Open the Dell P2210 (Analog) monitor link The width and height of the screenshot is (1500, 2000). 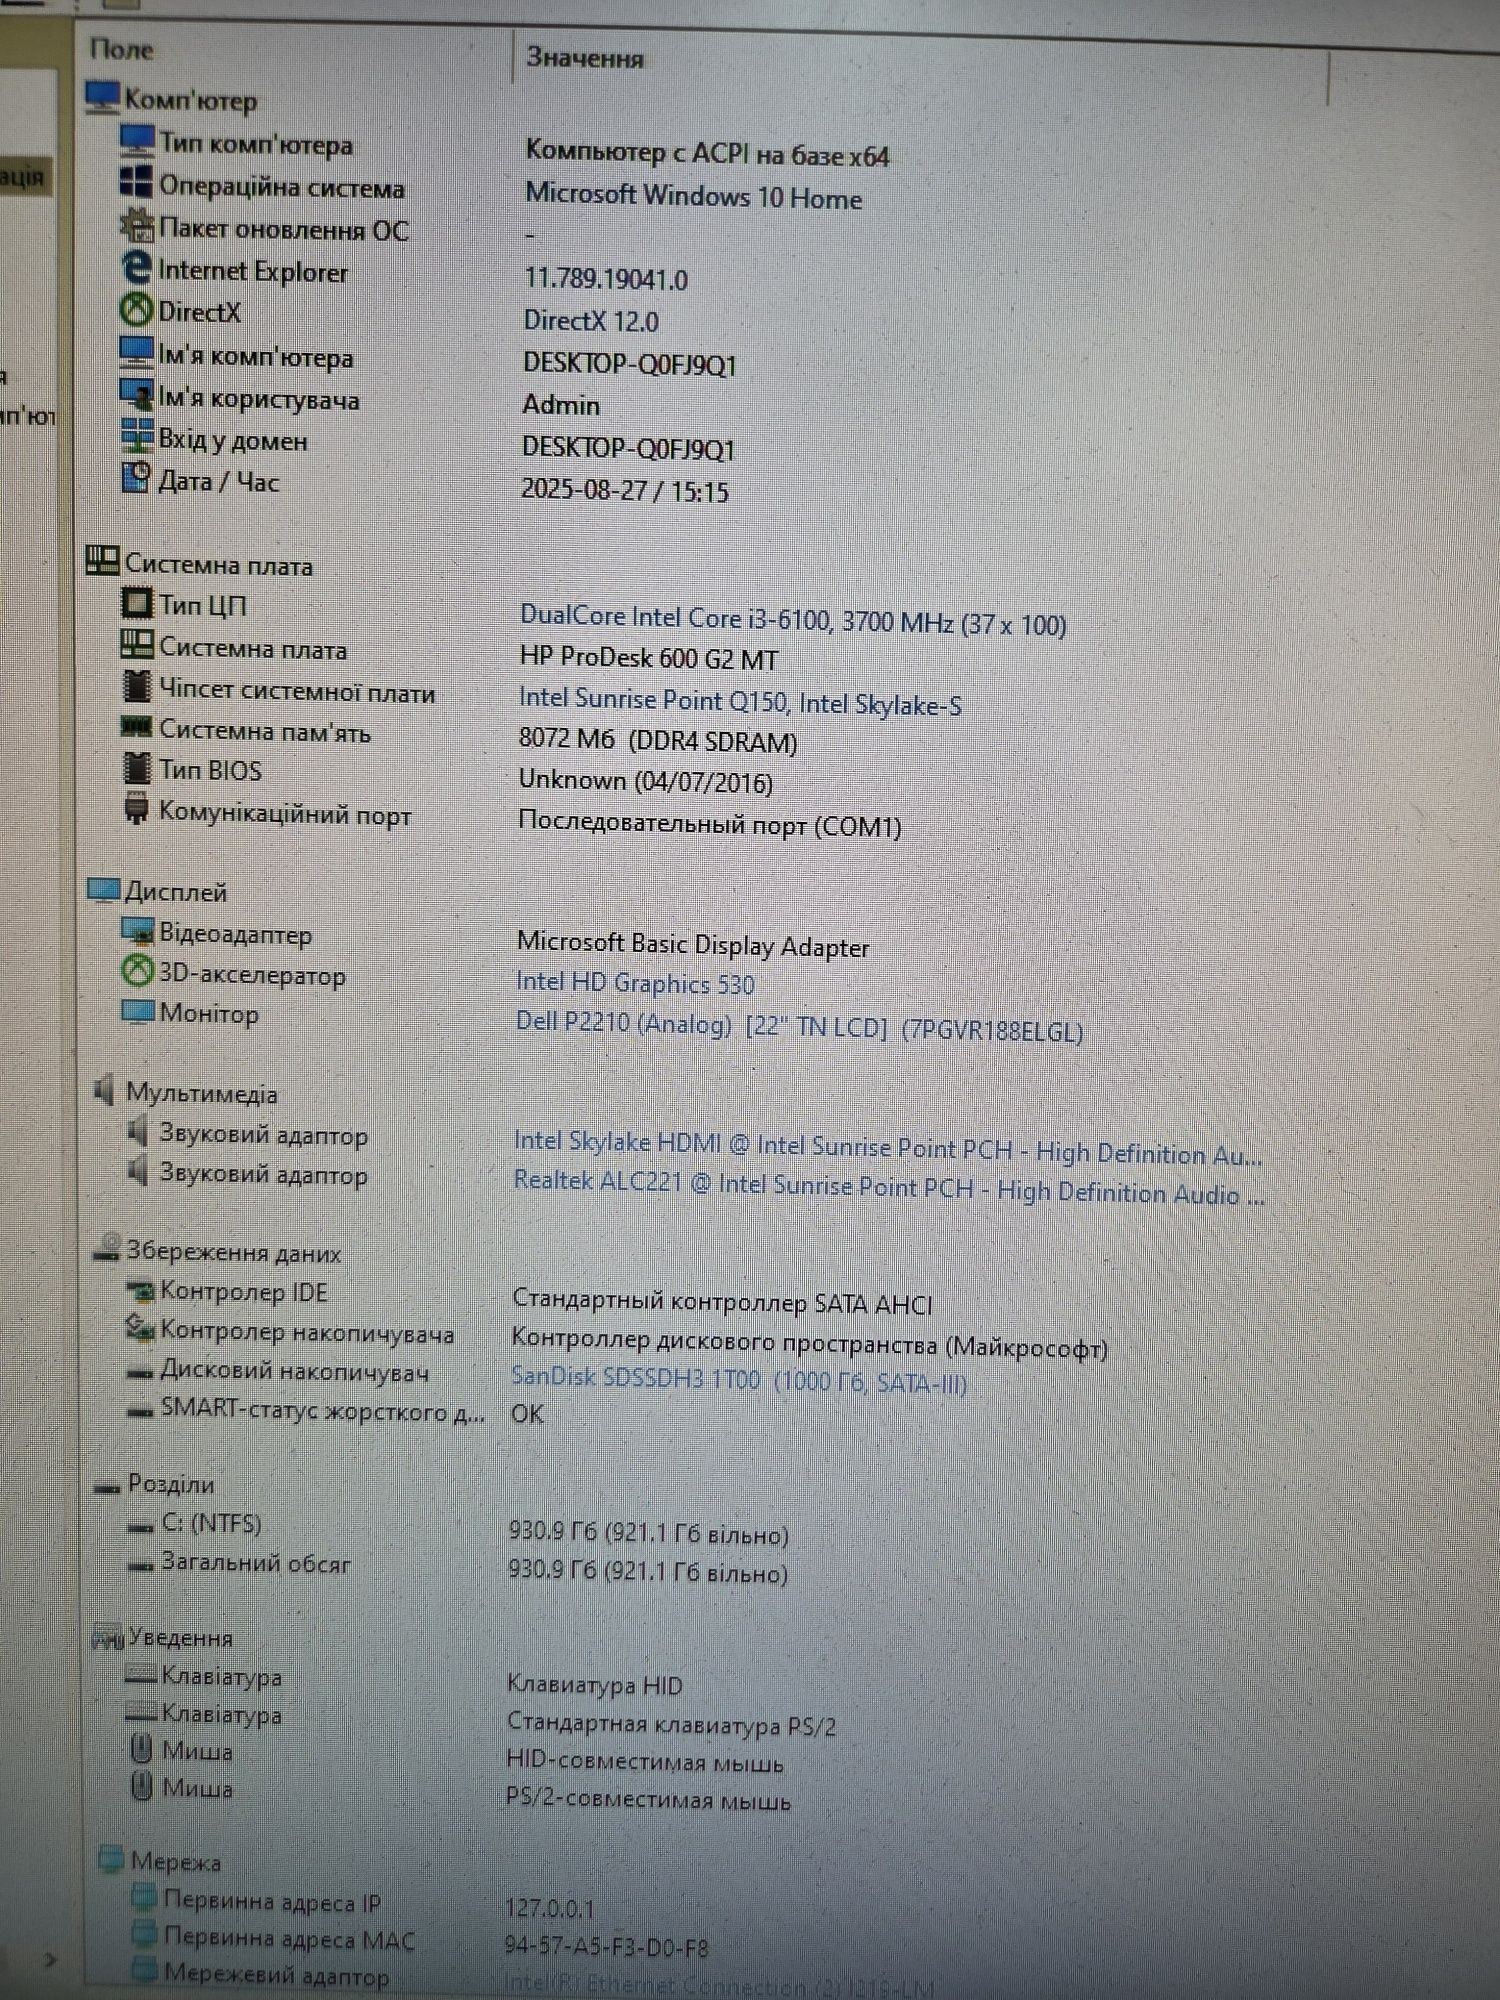coord(799,1026)
